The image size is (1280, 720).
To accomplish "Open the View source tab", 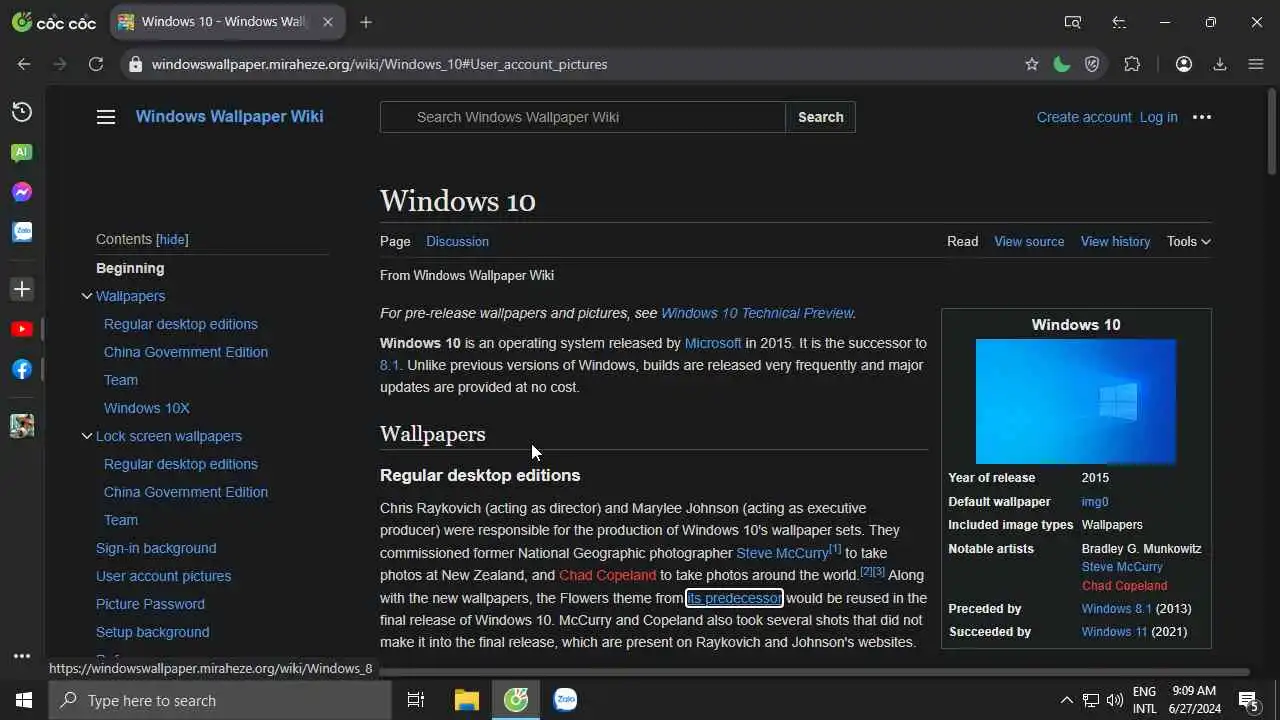I will pos(1029,241).
